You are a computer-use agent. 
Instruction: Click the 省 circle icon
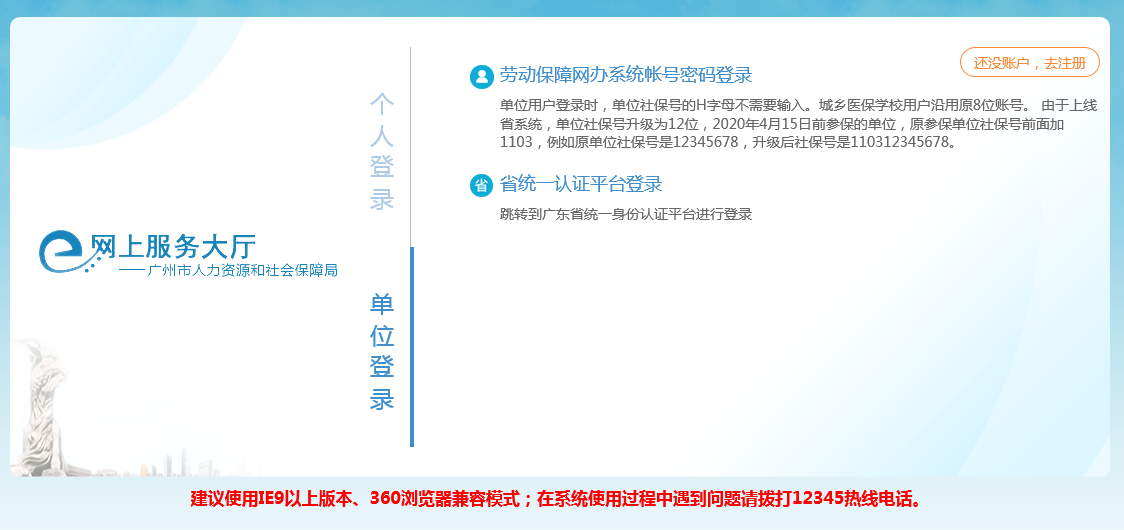pyautogui.click(x=482, y=185)
